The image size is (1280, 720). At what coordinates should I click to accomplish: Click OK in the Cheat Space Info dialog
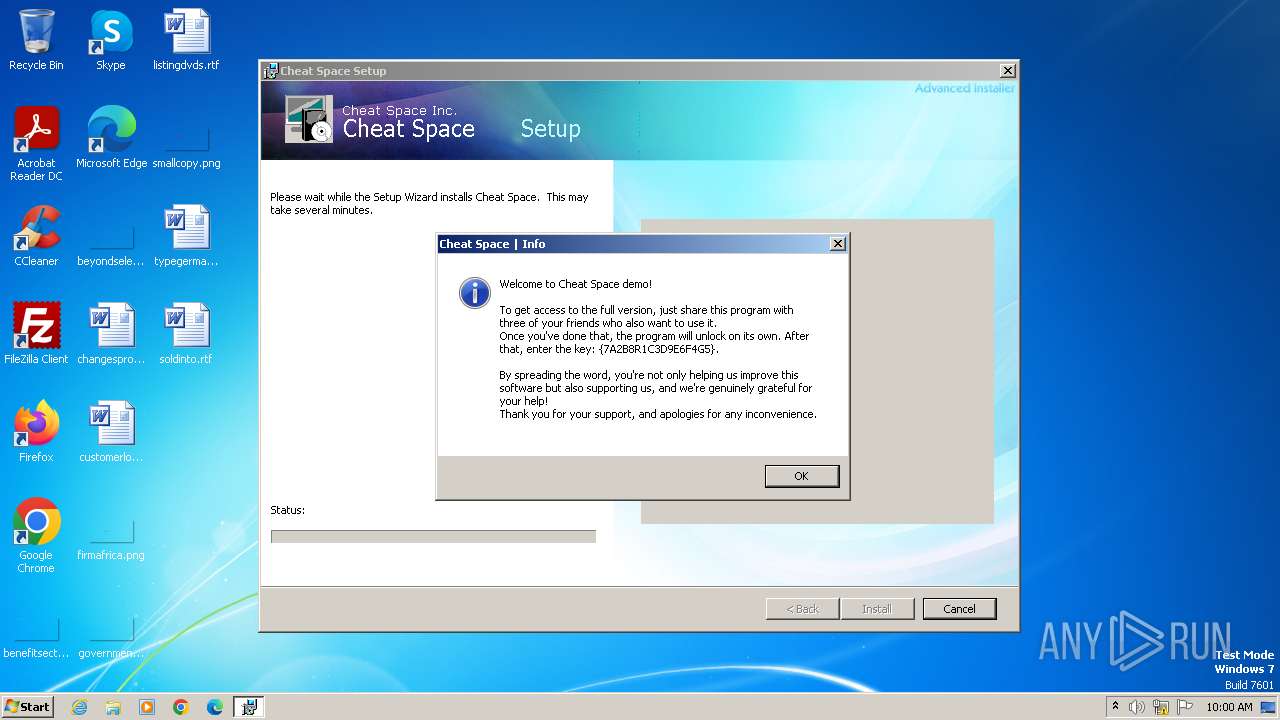click(802, 476)
